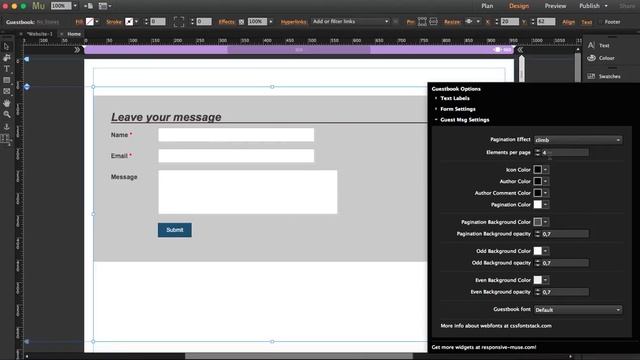Click the Mu application logo
Viewport: 640px width, 360px height.
point(38,6)
